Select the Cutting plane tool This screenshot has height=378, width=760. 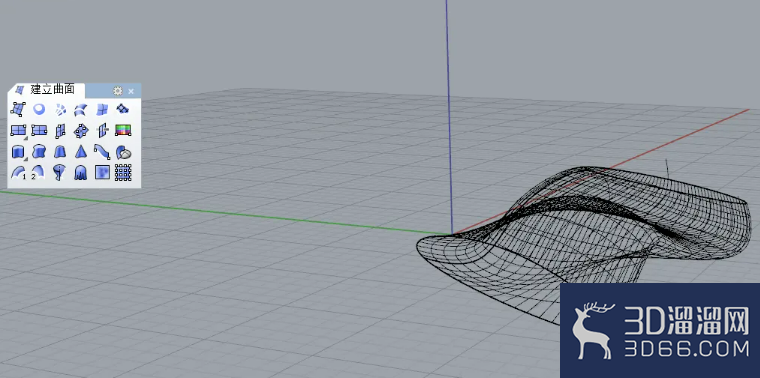pyautogui.click(x=102, y=130)
